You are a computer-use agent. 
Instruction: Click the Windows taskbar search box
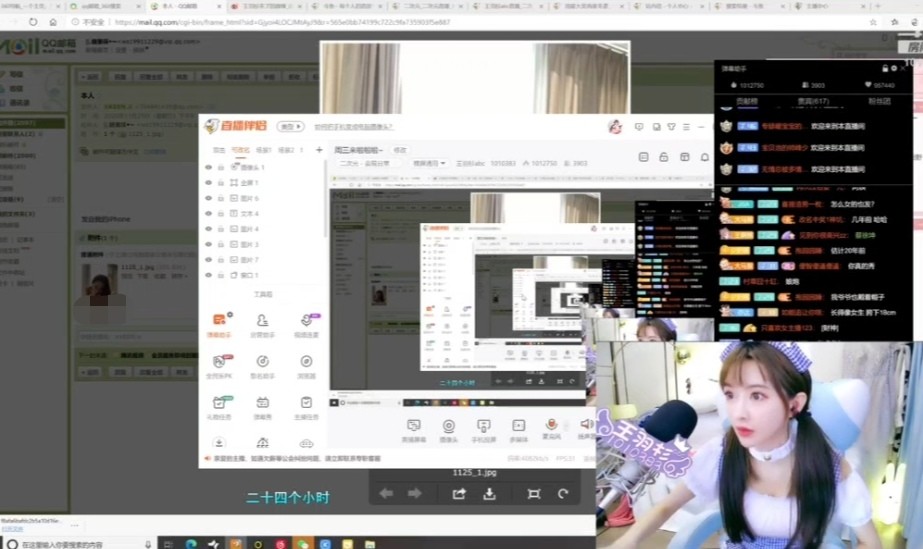pos(79,544)
